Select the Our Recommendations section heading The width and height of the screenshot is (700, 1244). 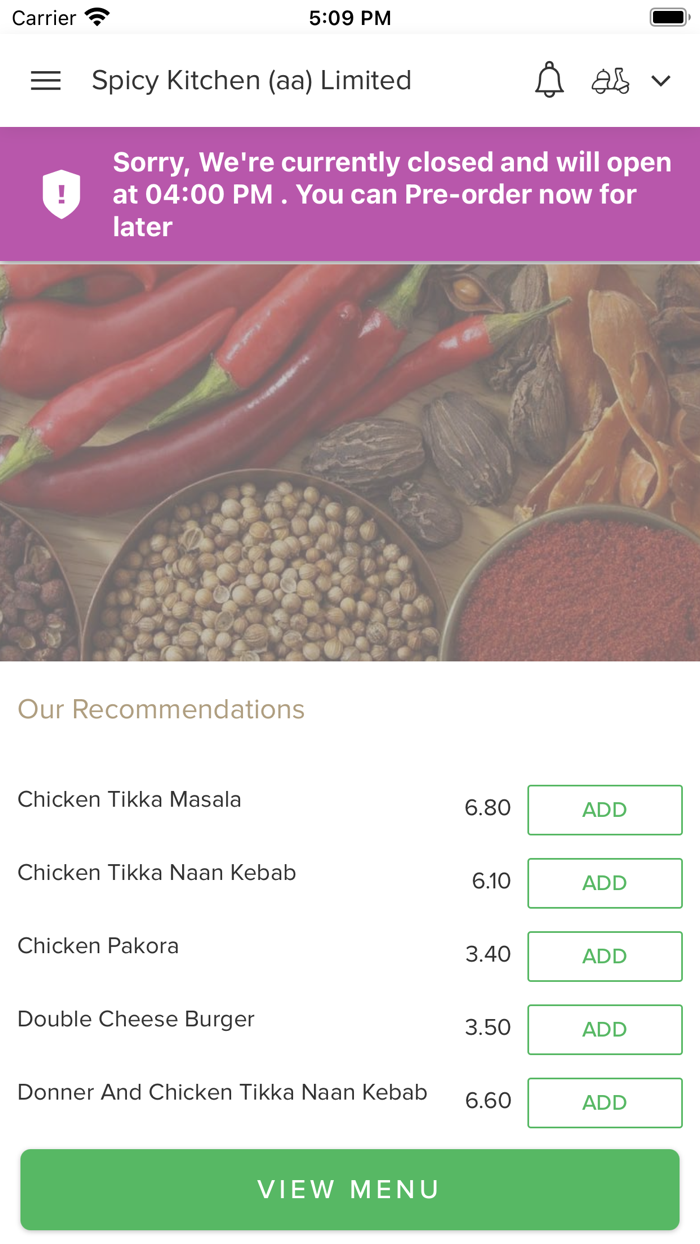(x=161, y=709)
